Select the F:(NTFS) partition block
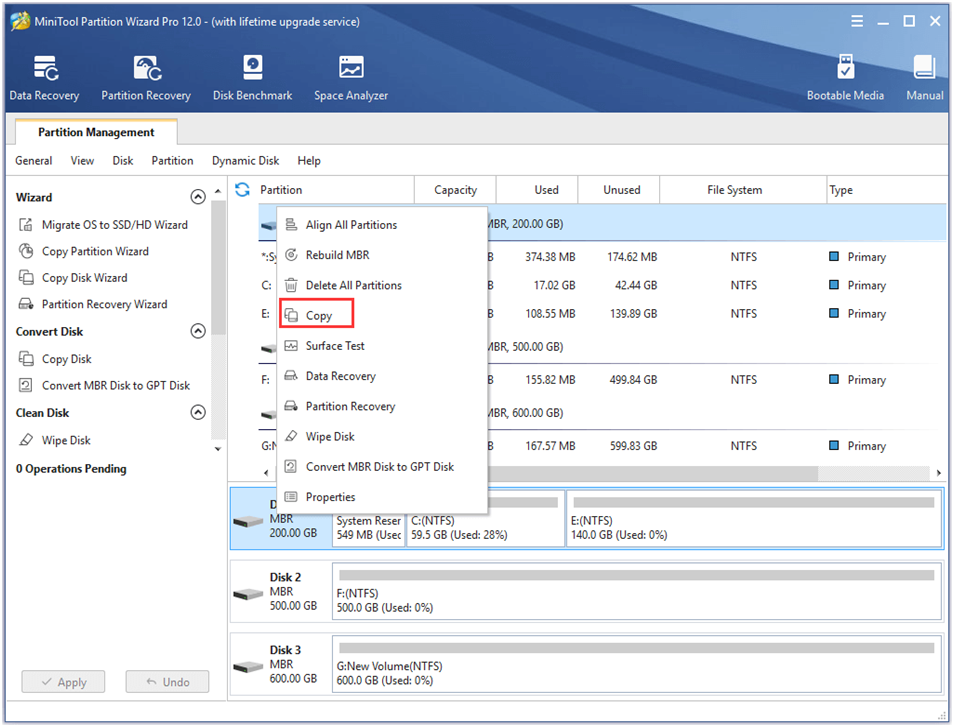The width and height of the screenshot is (954, 727). coord(637,592)
